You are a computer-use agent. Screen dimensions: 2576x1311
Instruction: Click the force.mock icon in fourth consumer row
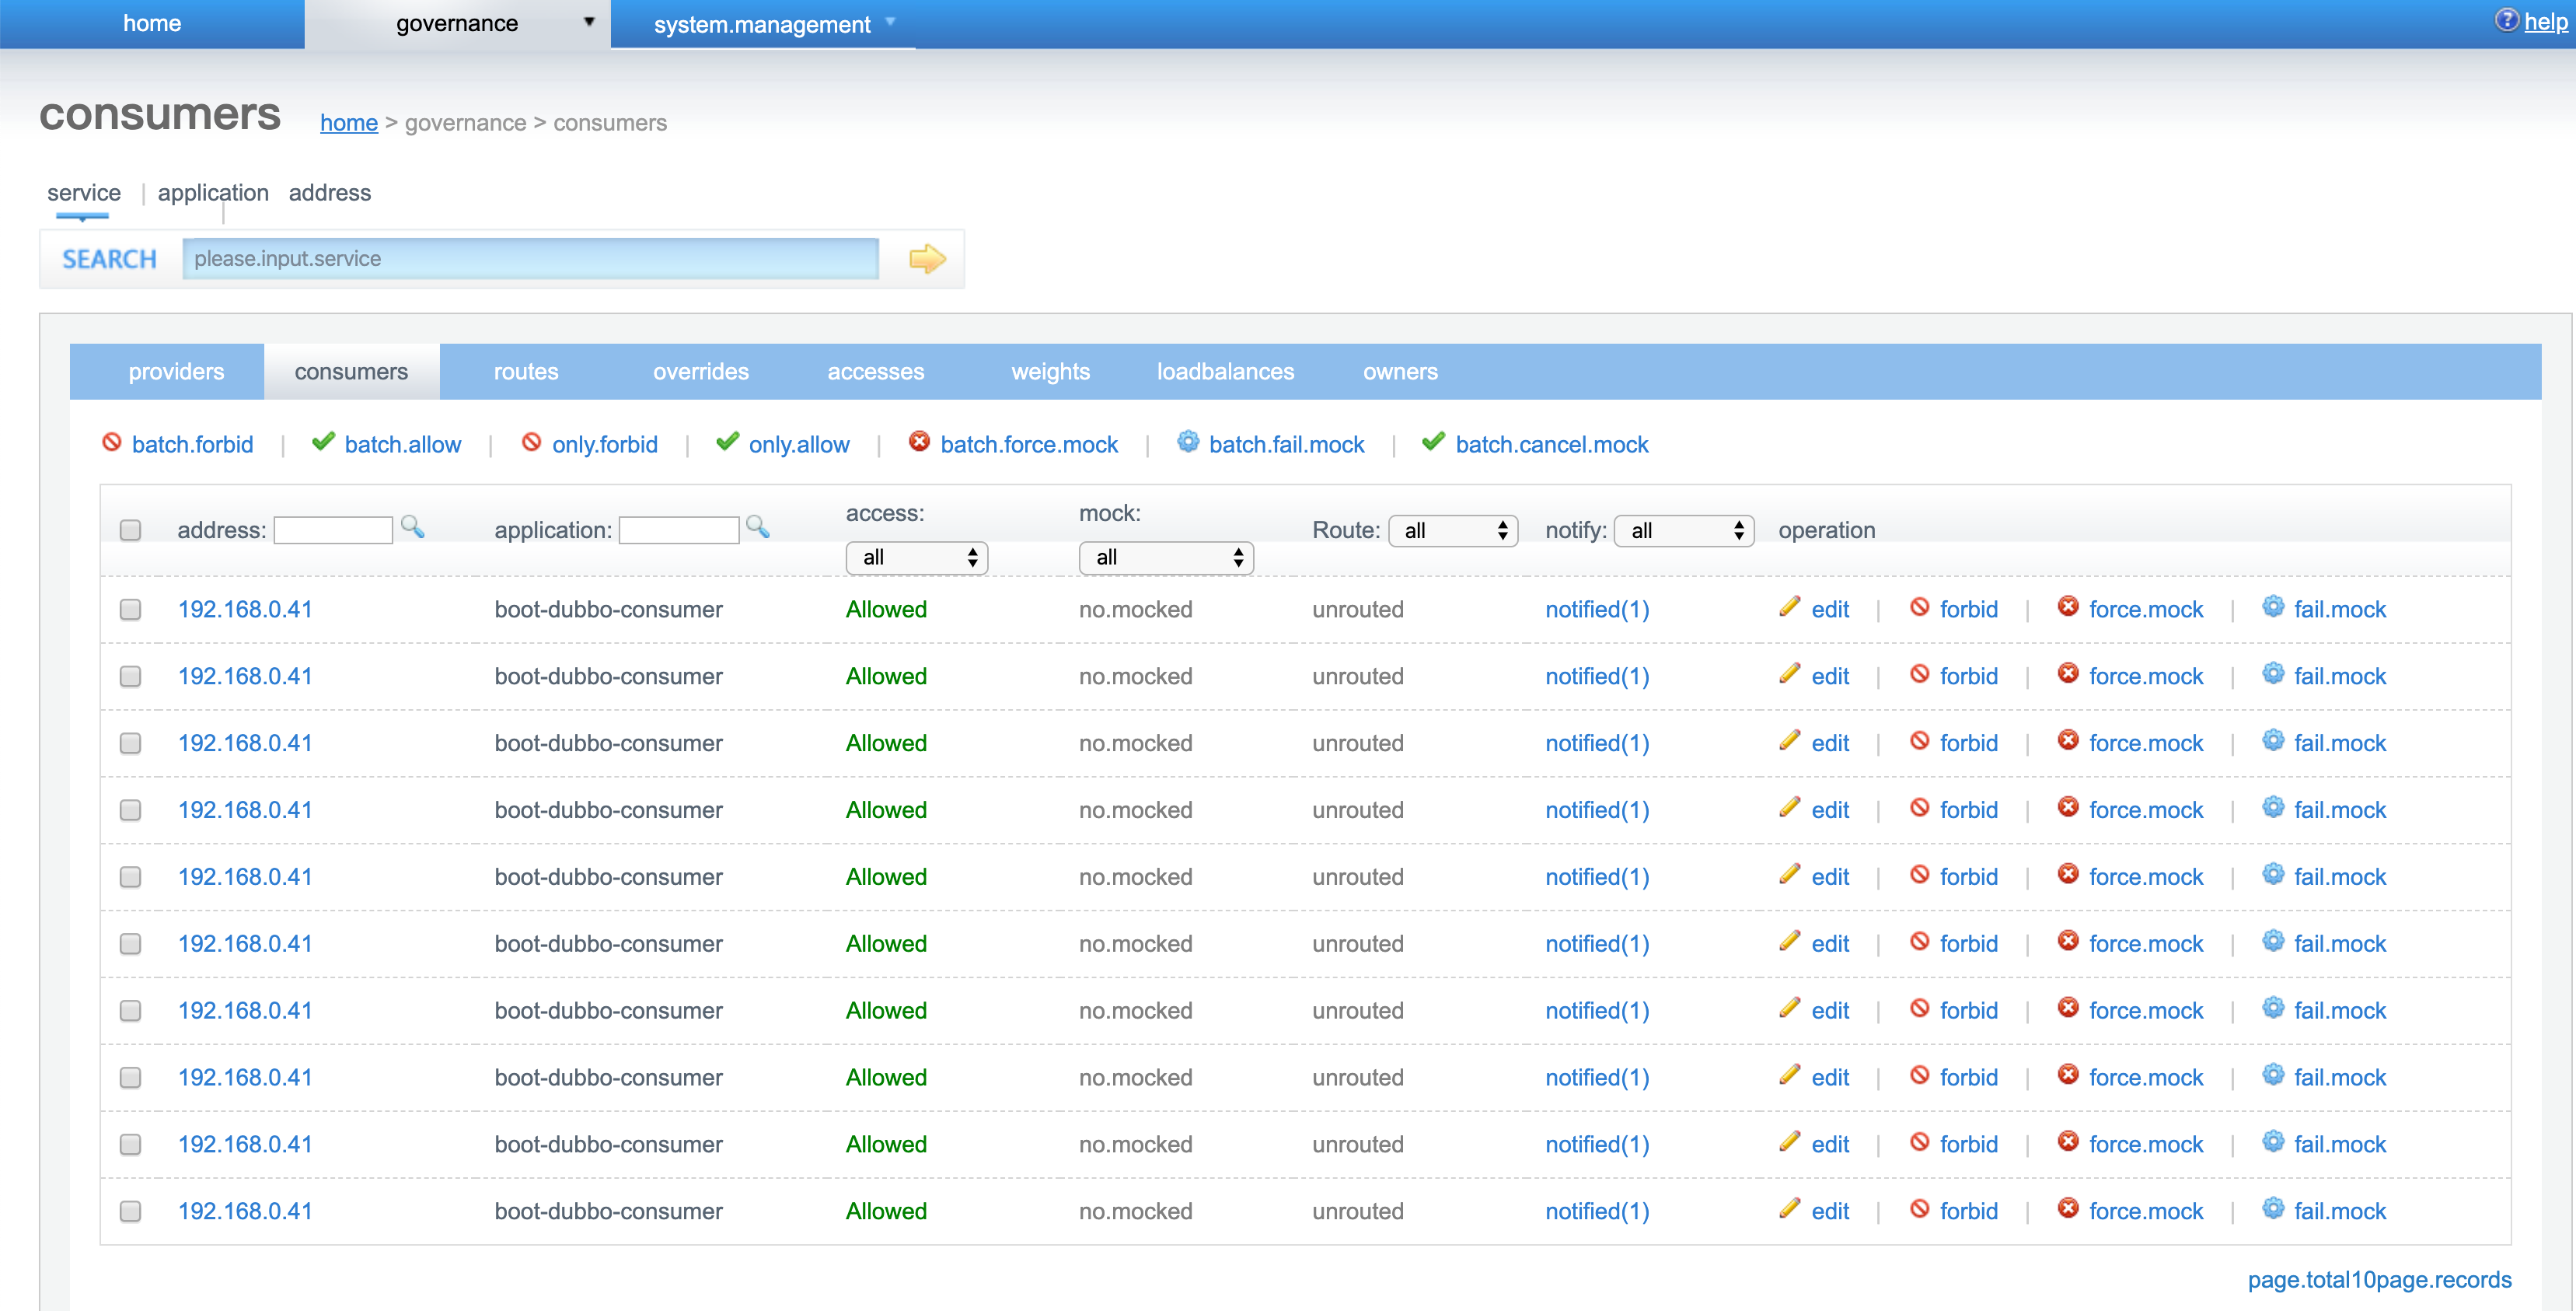click(2068, 808)
